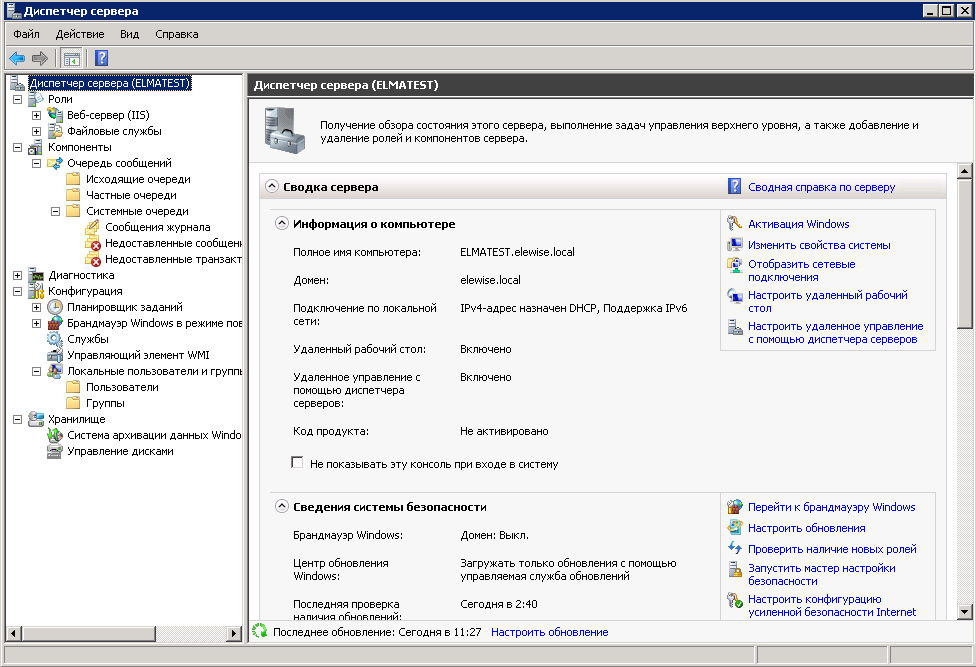Screen dimensions: 976x667
Task: Click the Настроить обновление link in status line
Action: tap(549, 632)
